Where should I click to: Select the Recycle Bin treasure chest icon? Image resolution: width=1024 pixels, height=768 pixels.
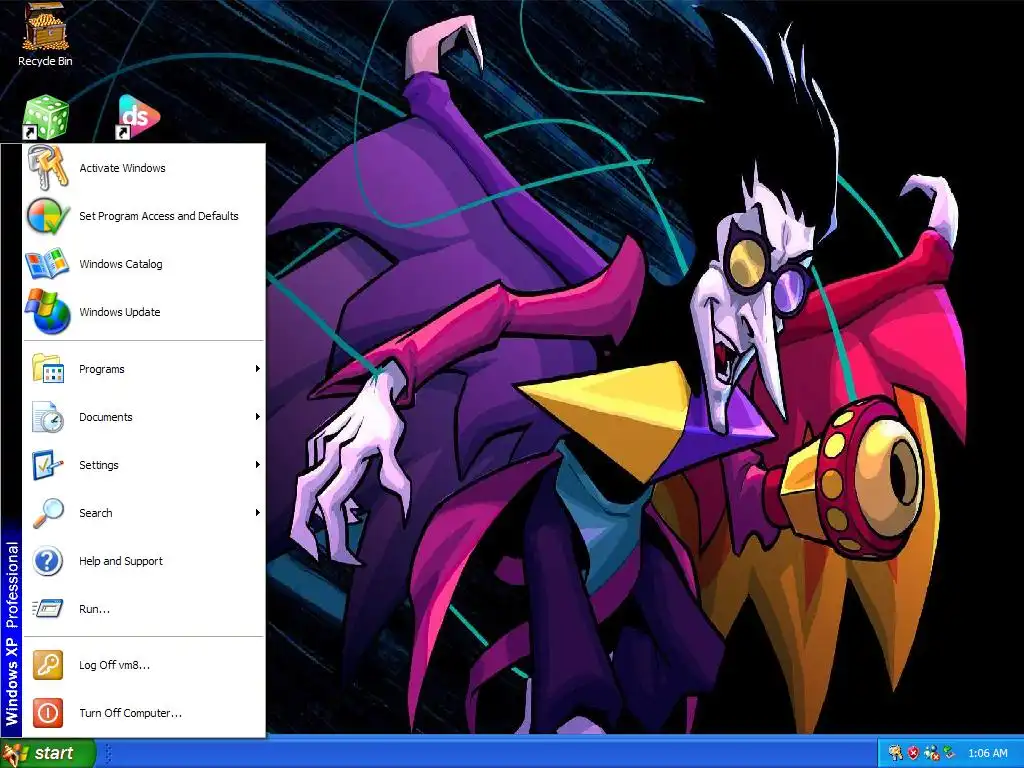pos(45,26)
